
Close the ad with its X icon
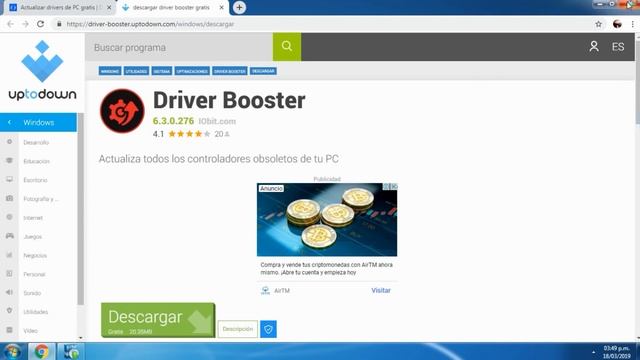394,187
